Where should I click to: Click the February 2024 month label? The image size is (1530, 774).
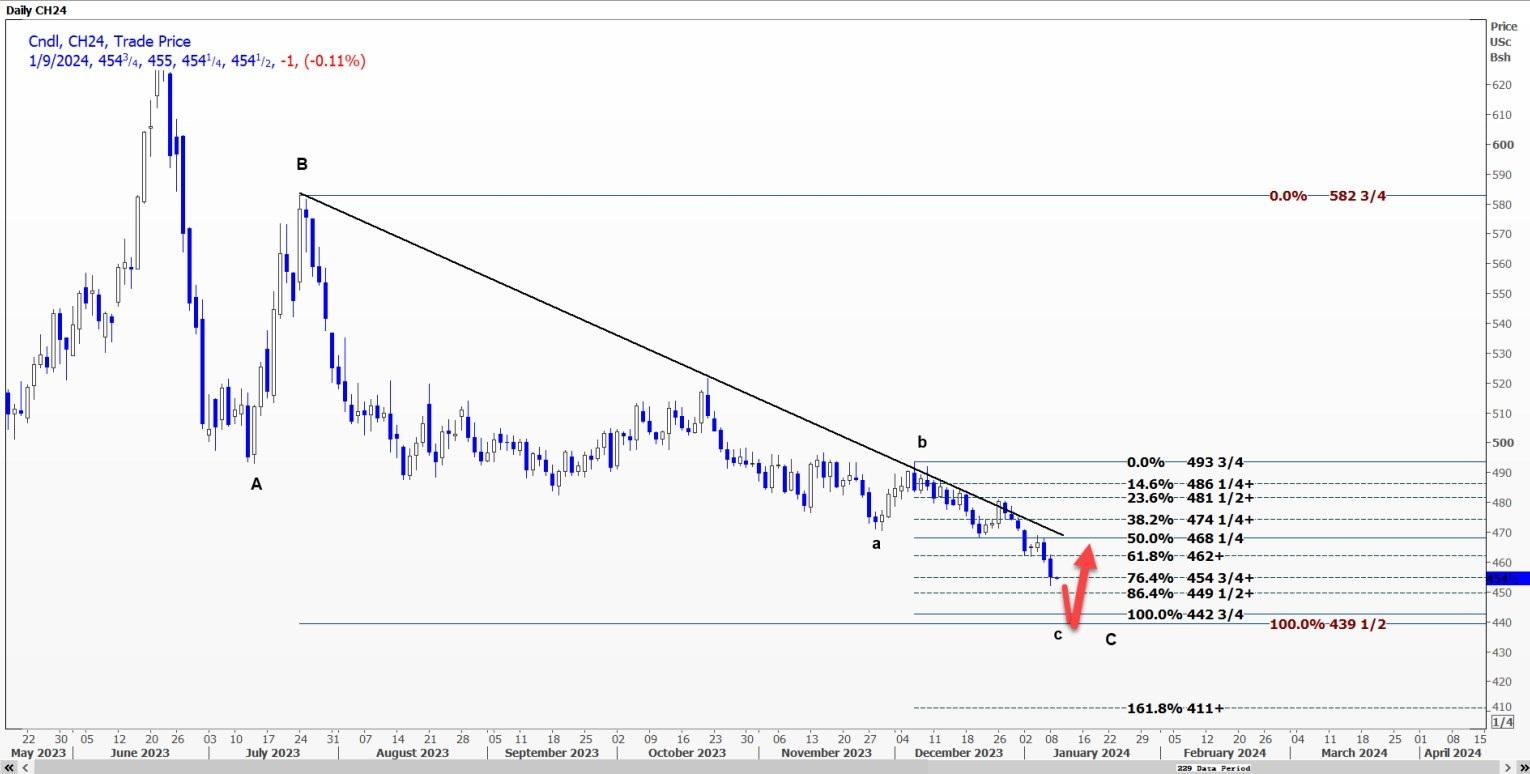pyautogui.click(x=1223, y=753)
